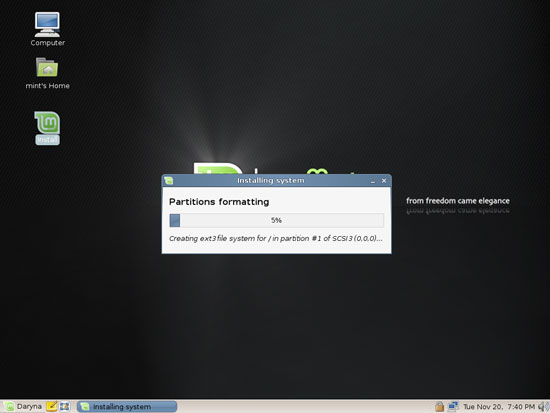Click the partitions formatting progress bar

[x=276, y=220]
